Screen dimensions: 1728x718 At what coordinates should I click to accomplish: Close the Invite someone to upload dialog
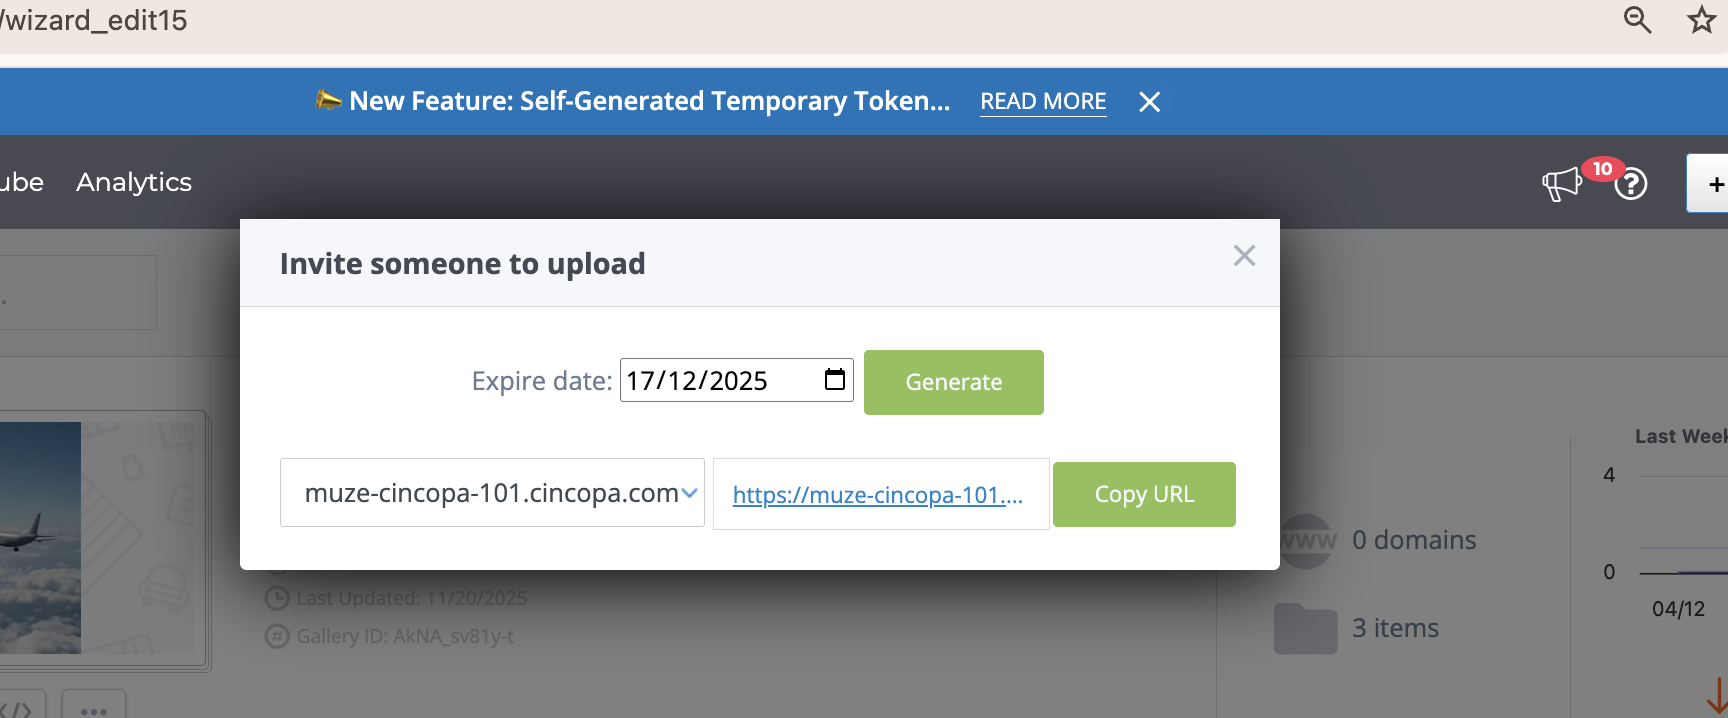coord(1244,256)
